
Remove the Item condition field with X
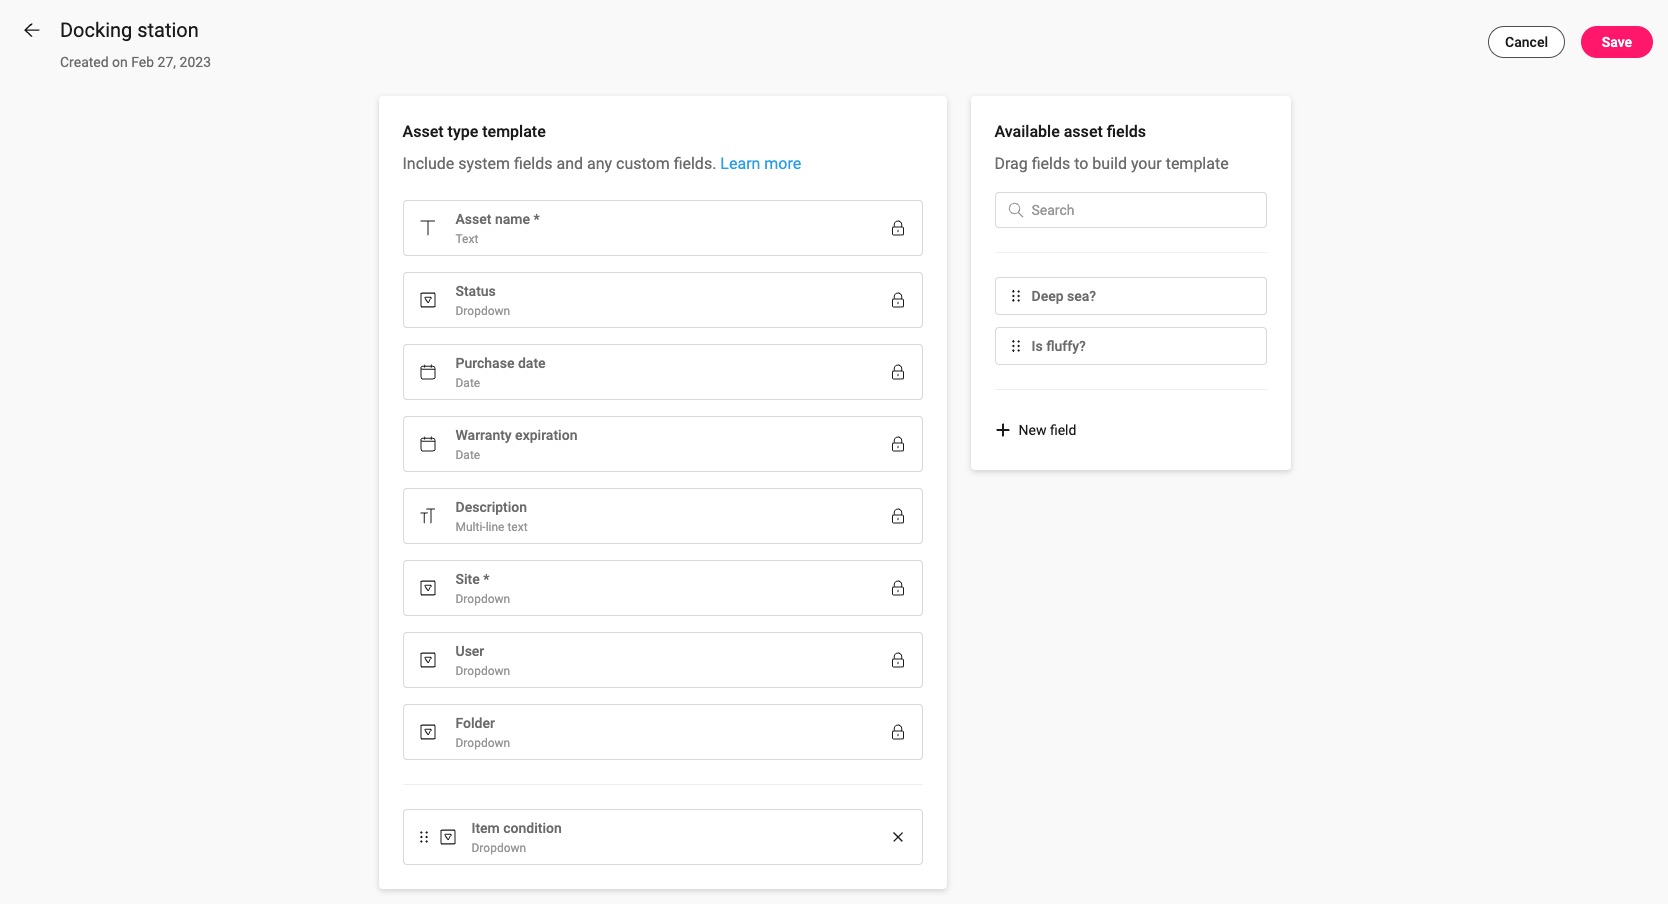point(898,837)
